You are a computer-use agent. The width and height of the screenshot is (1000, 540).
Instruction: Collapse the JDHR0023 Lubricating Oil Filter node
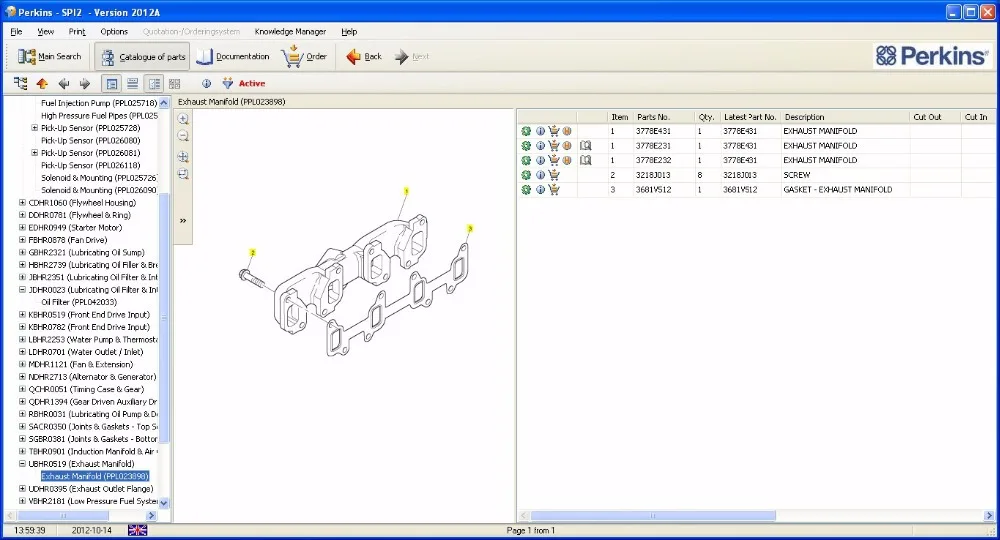tap(22, 289)
